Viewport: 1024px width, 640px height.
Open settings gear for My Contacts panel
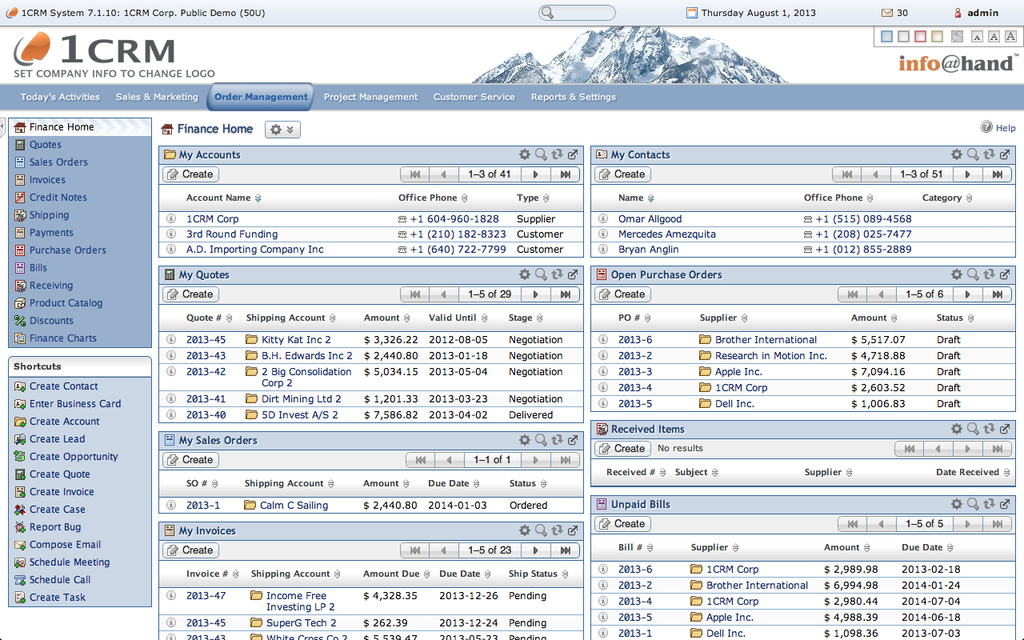pyautogui.click(x=957, y=155)
